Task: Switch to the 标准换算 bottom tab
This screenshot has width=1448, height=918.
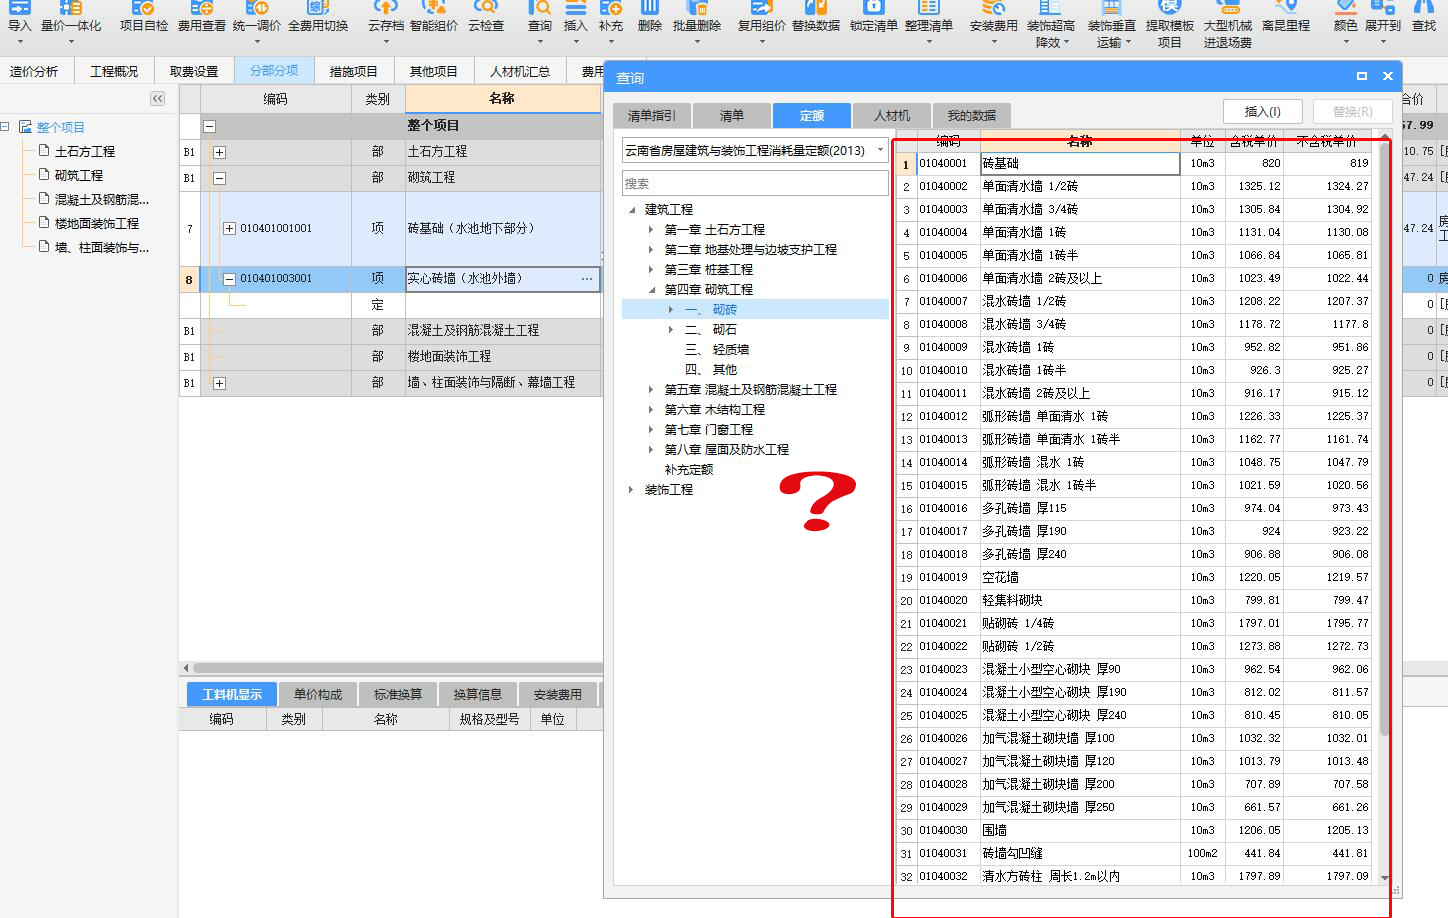Action: pyautogui.click(x=398, y=694)
